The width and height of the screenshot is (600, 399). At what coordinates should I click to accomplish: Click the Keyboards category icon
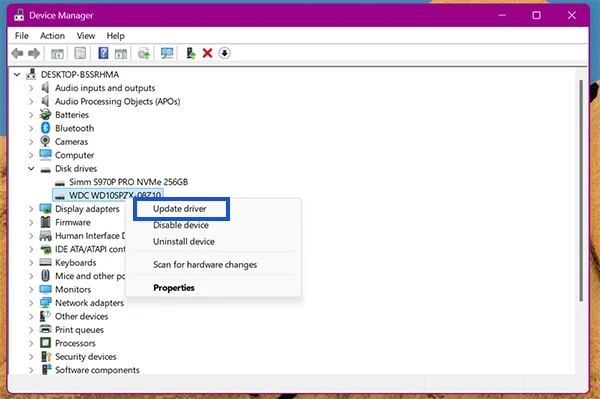click(x=45, y=262)
